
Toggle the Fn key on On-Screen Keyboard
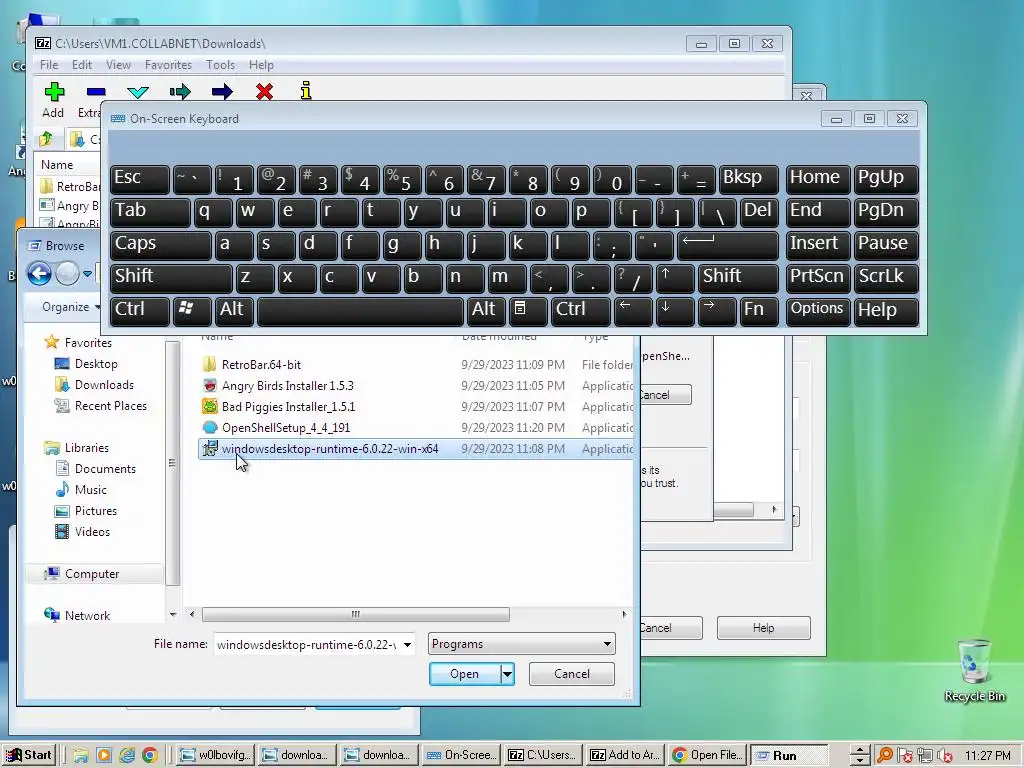759,310
